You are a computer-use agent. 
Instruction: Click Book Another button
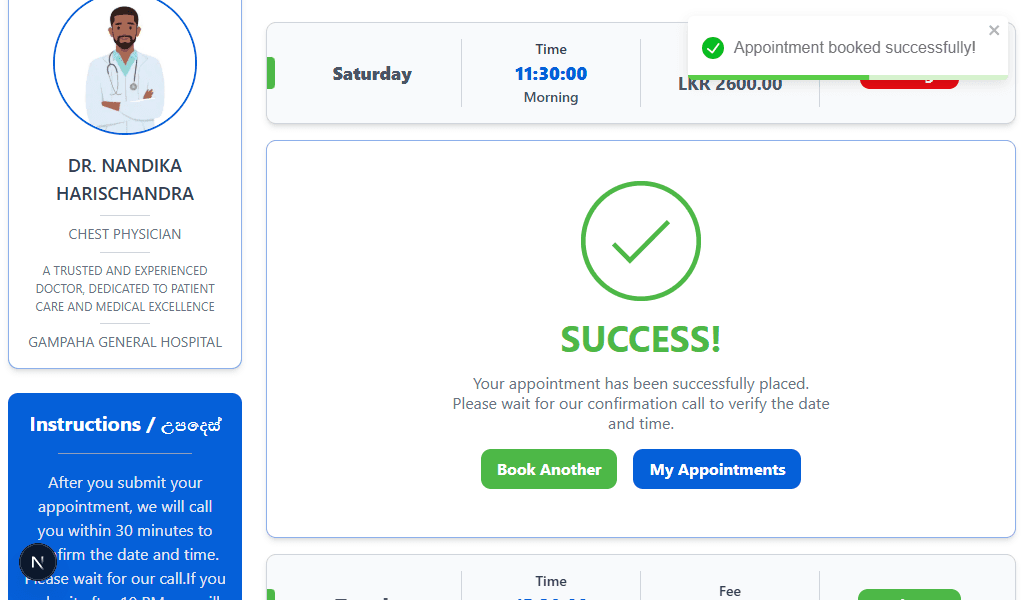coord(549,469)
